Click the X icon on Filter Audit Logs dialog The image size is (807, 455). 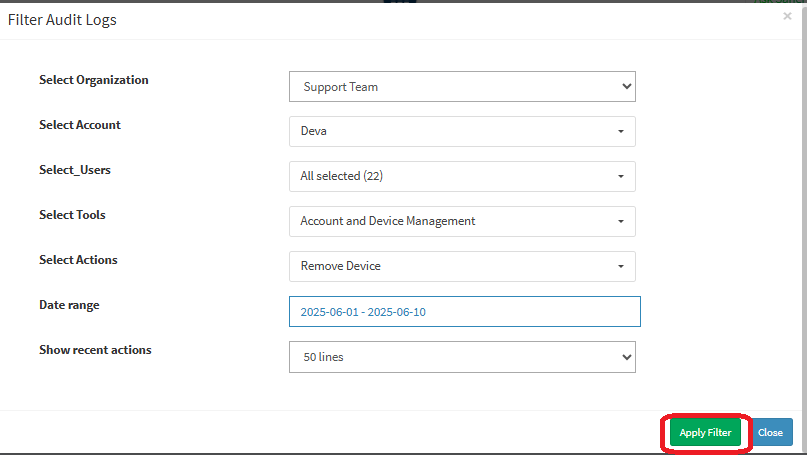[787, 16]
